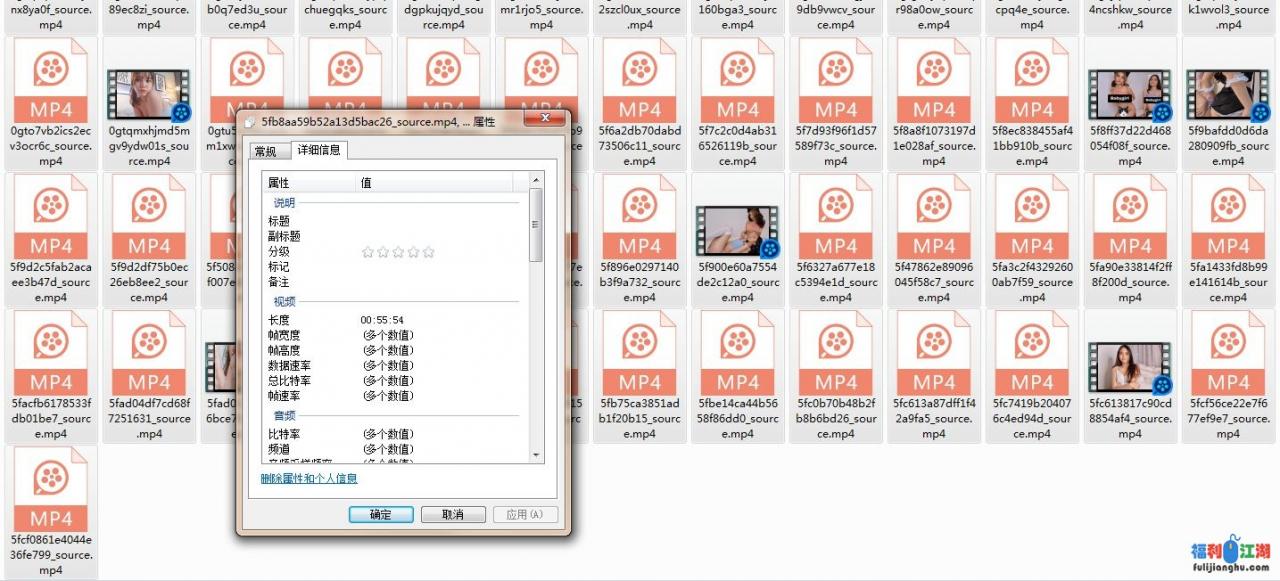The height and width of the screenshot is (581, 1280).
Task: Set the 分级 rating to five stars
Action: [x=428, y=252]
